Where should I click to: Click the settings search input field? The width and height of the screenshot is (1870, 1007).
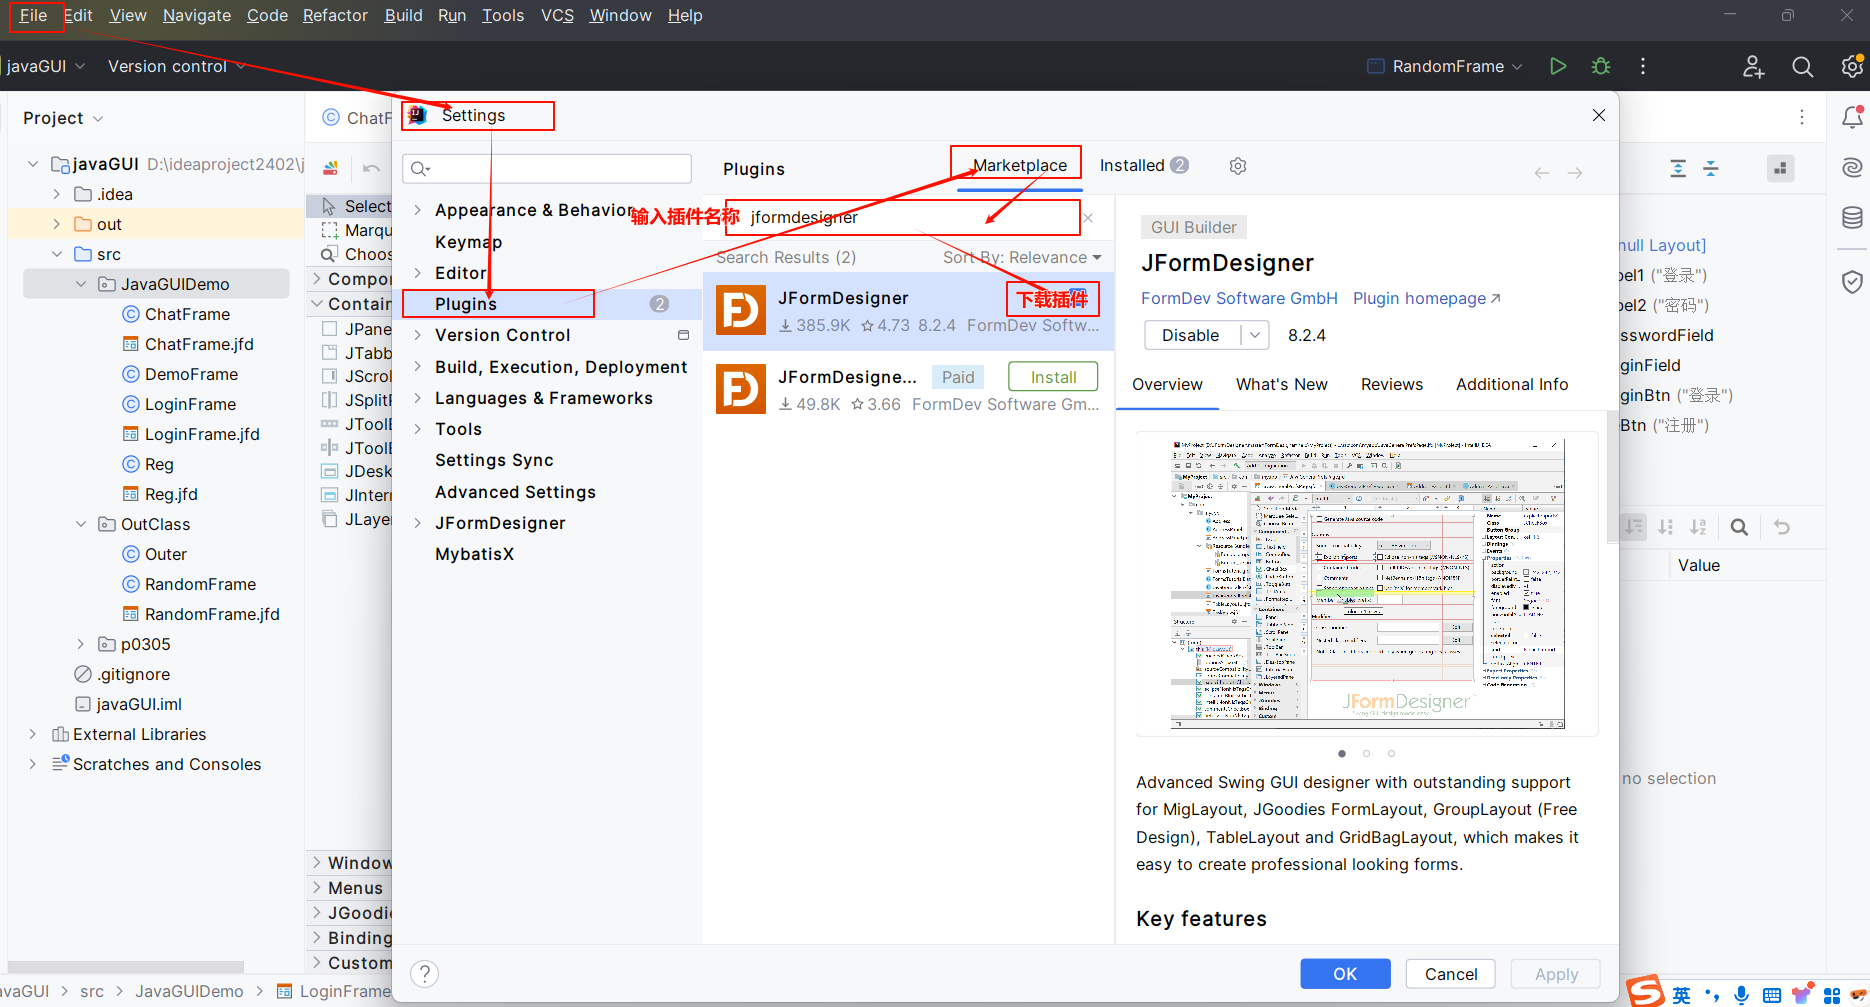pos(547,168)
